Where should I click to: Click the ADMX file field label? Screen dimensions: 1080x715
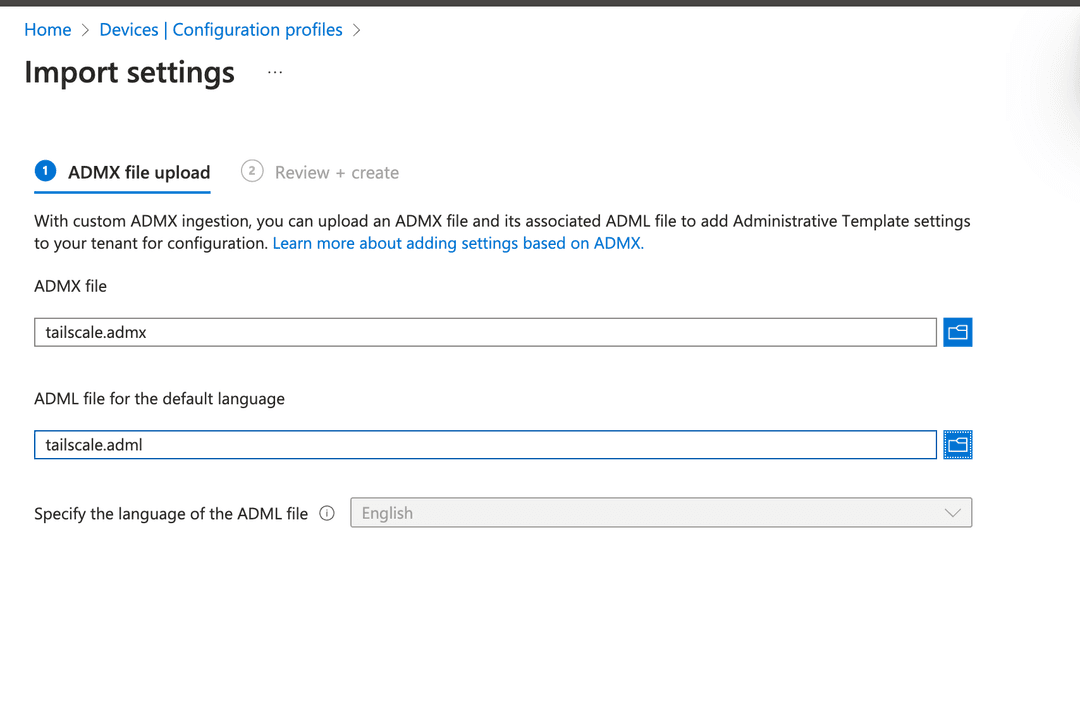click(70, 286)
